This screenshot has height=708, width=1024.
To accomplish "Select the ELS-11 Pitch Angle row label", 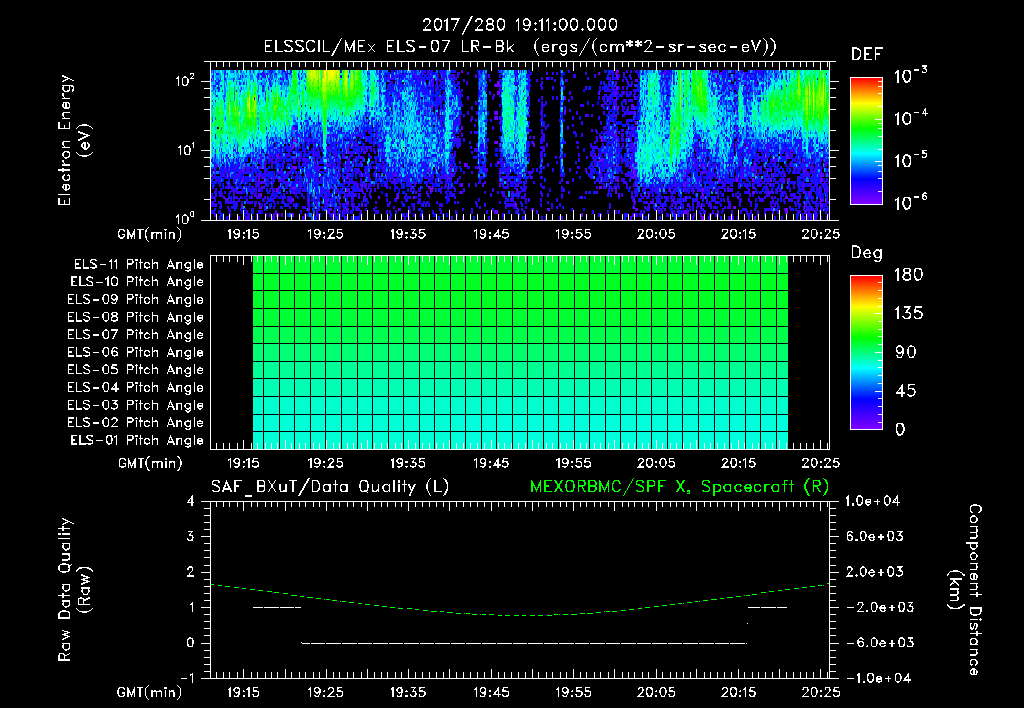I will pyautogui.click(x=138, y=265).
